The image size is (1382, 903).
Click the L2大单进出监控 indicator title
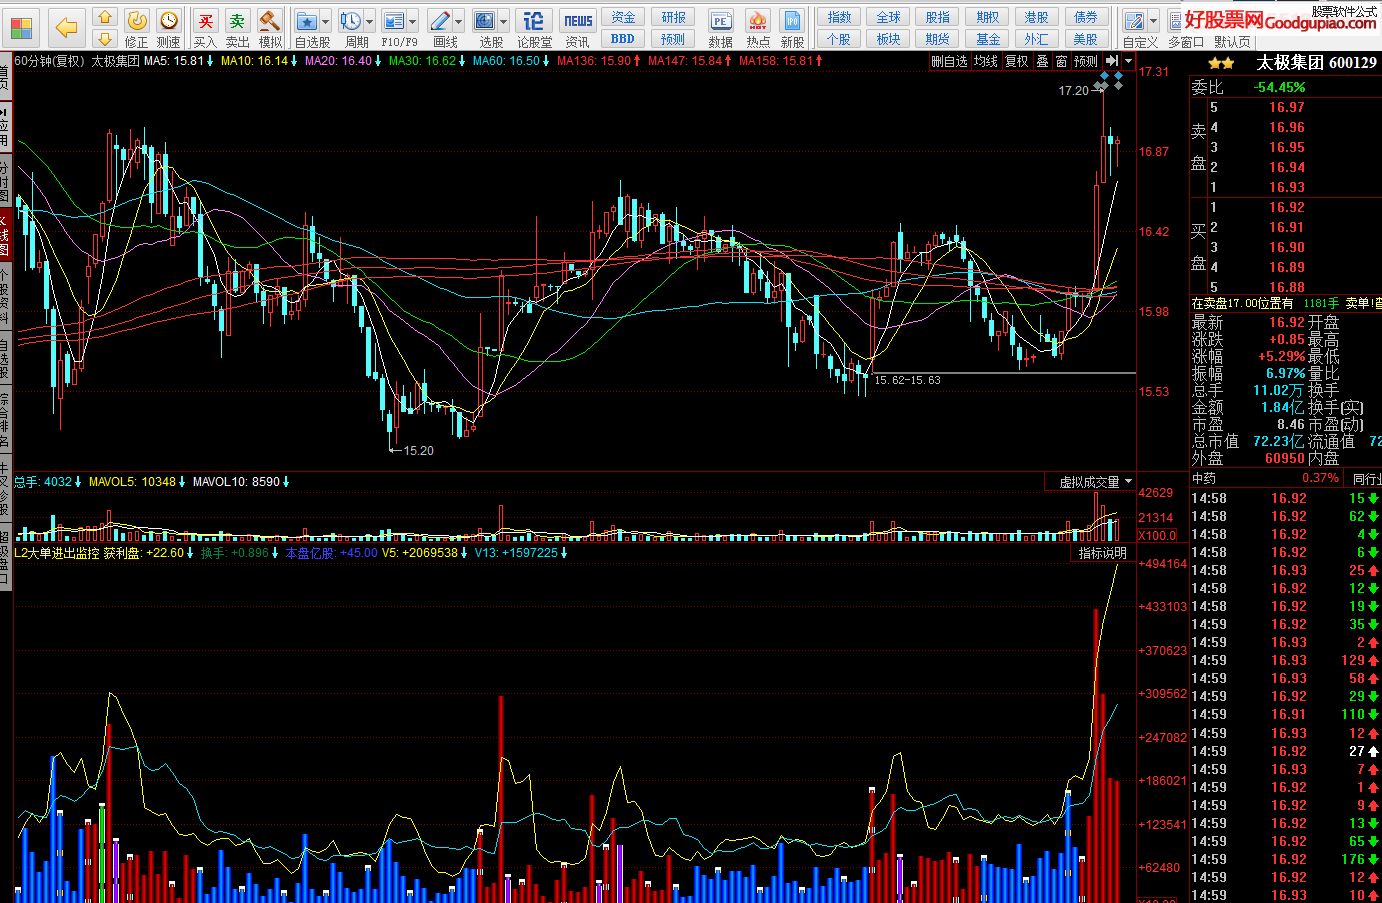pyautogui.click(x=57, y=553)
